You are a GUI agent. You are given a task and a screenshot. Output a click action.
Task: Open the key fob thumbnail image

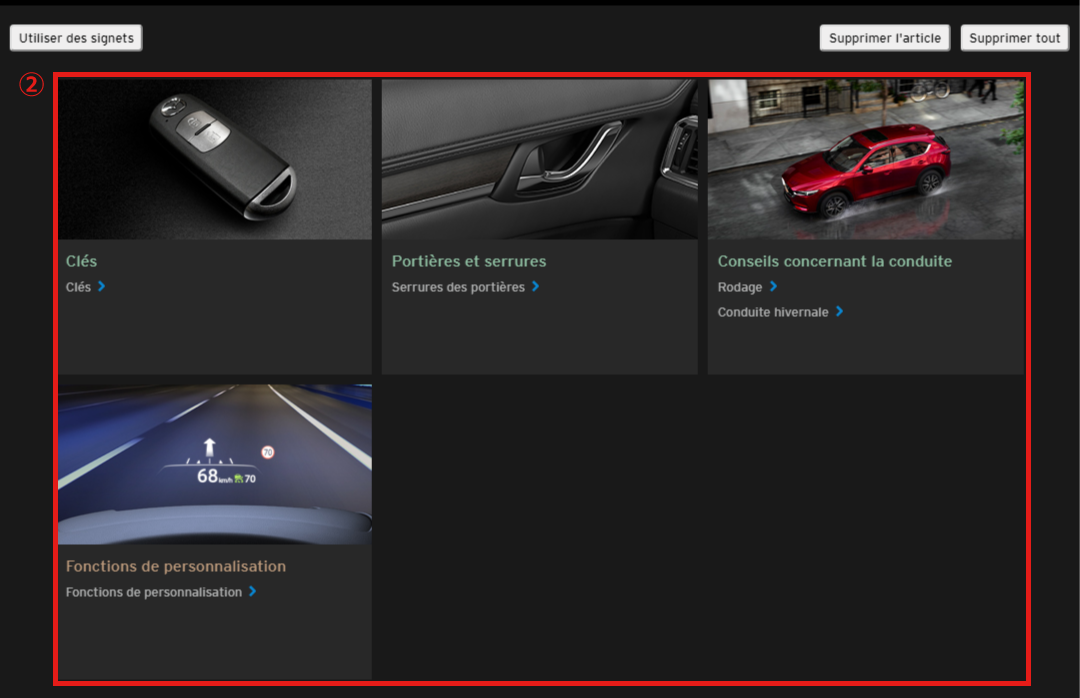pyautogui.click(x=215, y=159)
